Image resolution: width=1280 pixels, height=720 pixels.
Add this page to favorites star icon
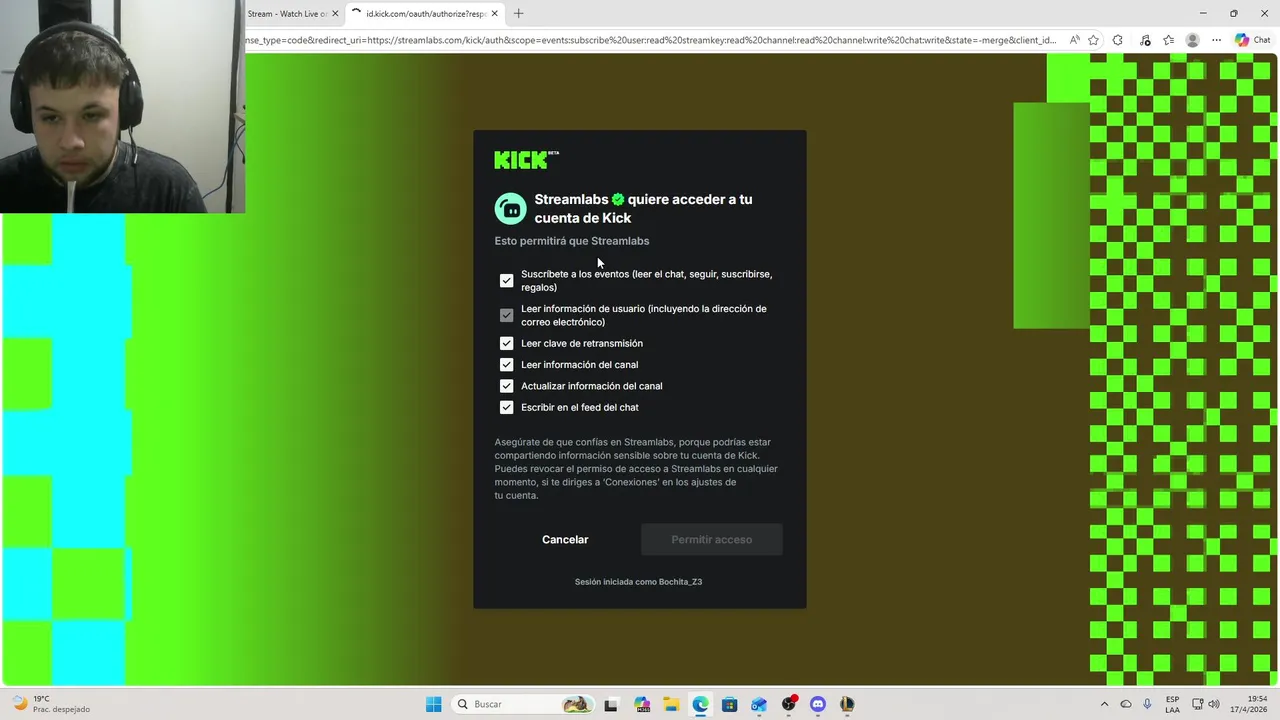1093,40
